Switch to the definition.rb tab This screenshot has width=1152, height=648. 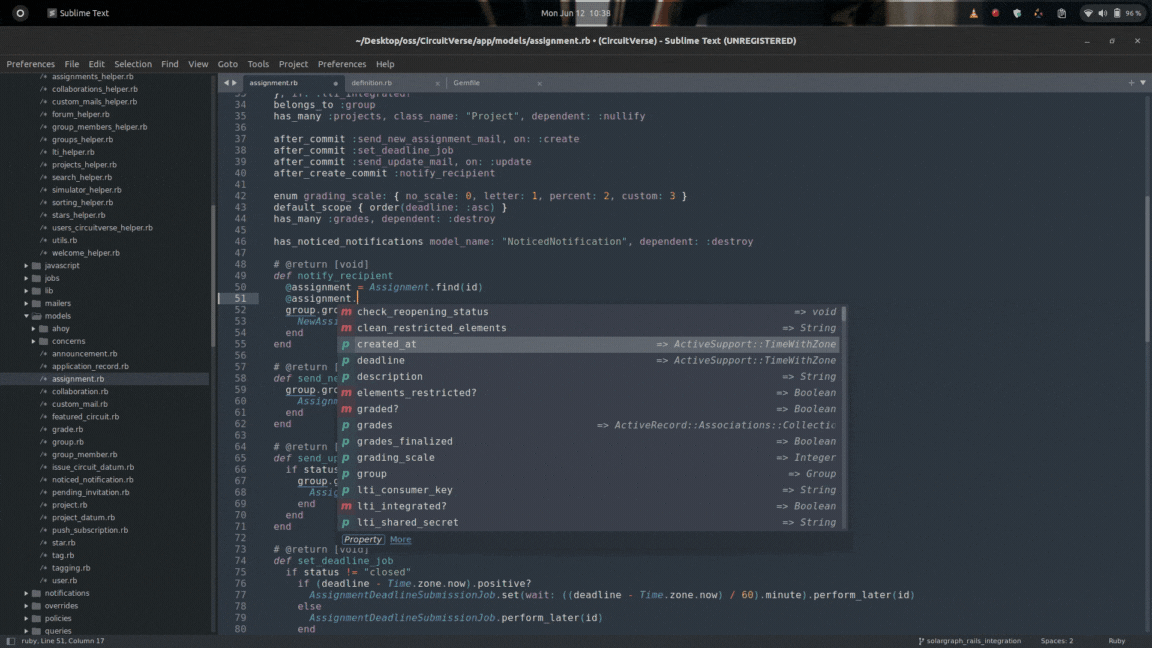coord(372,83)
